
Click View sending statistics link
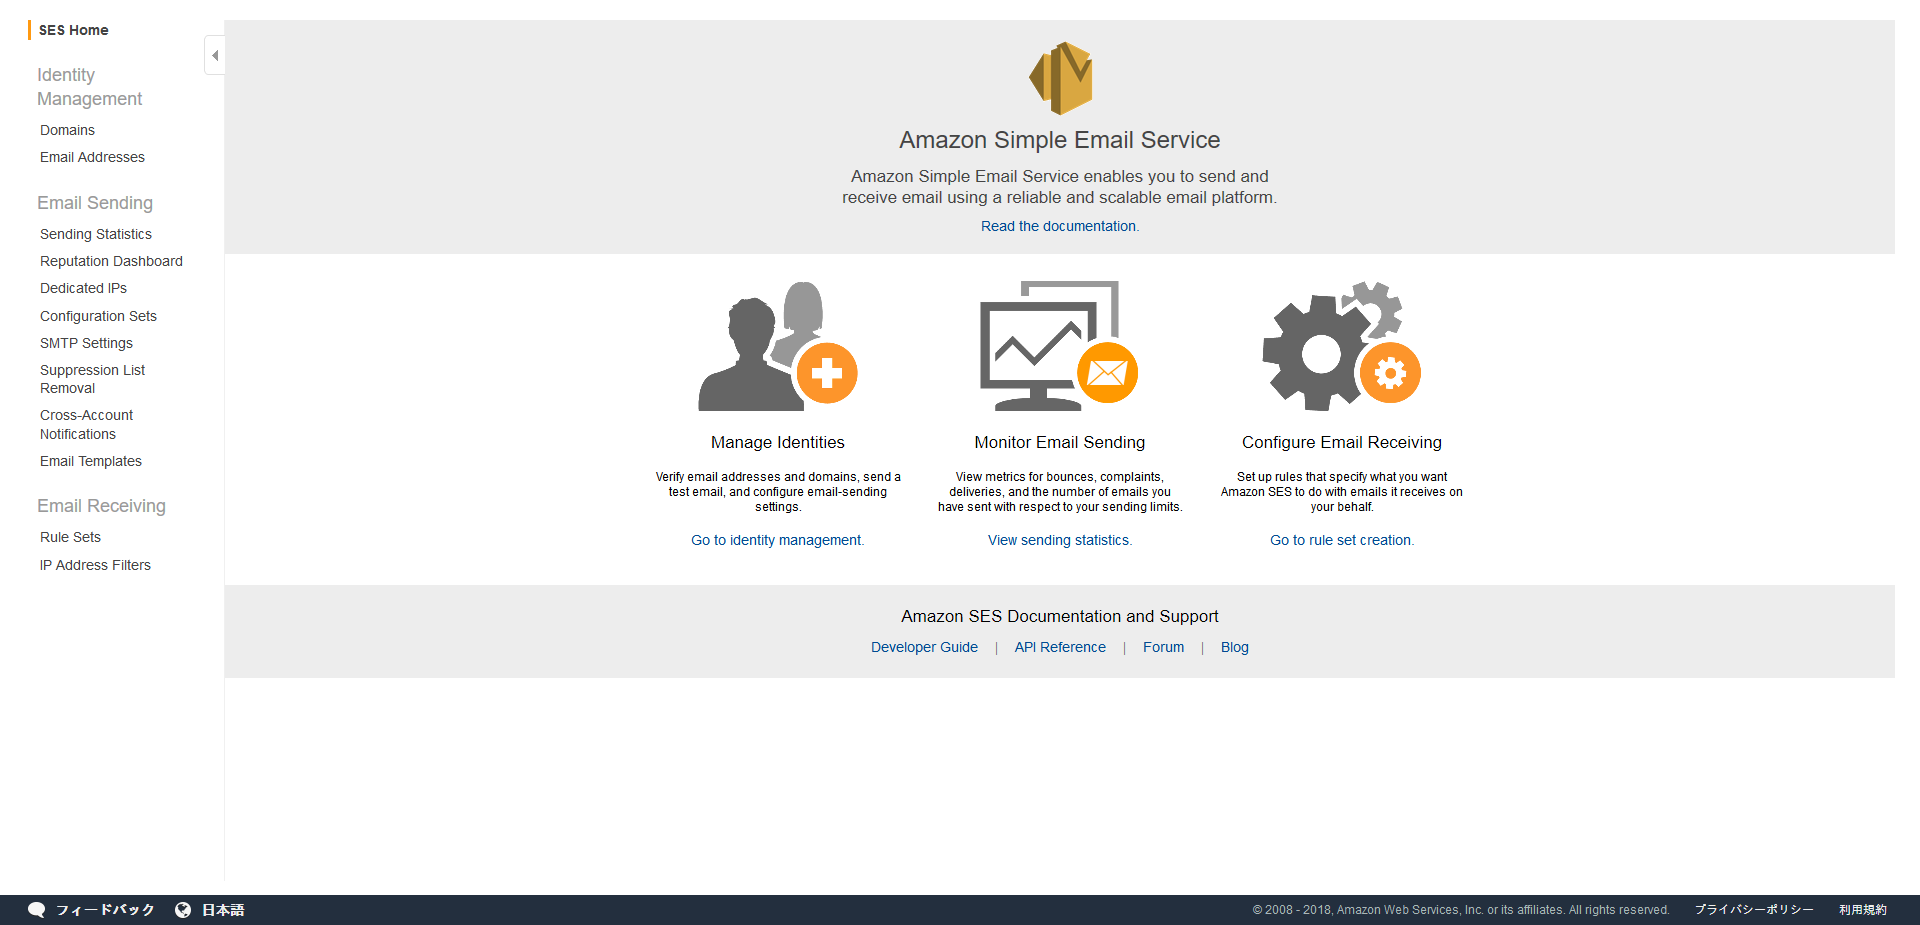(x=1059, y=540)
